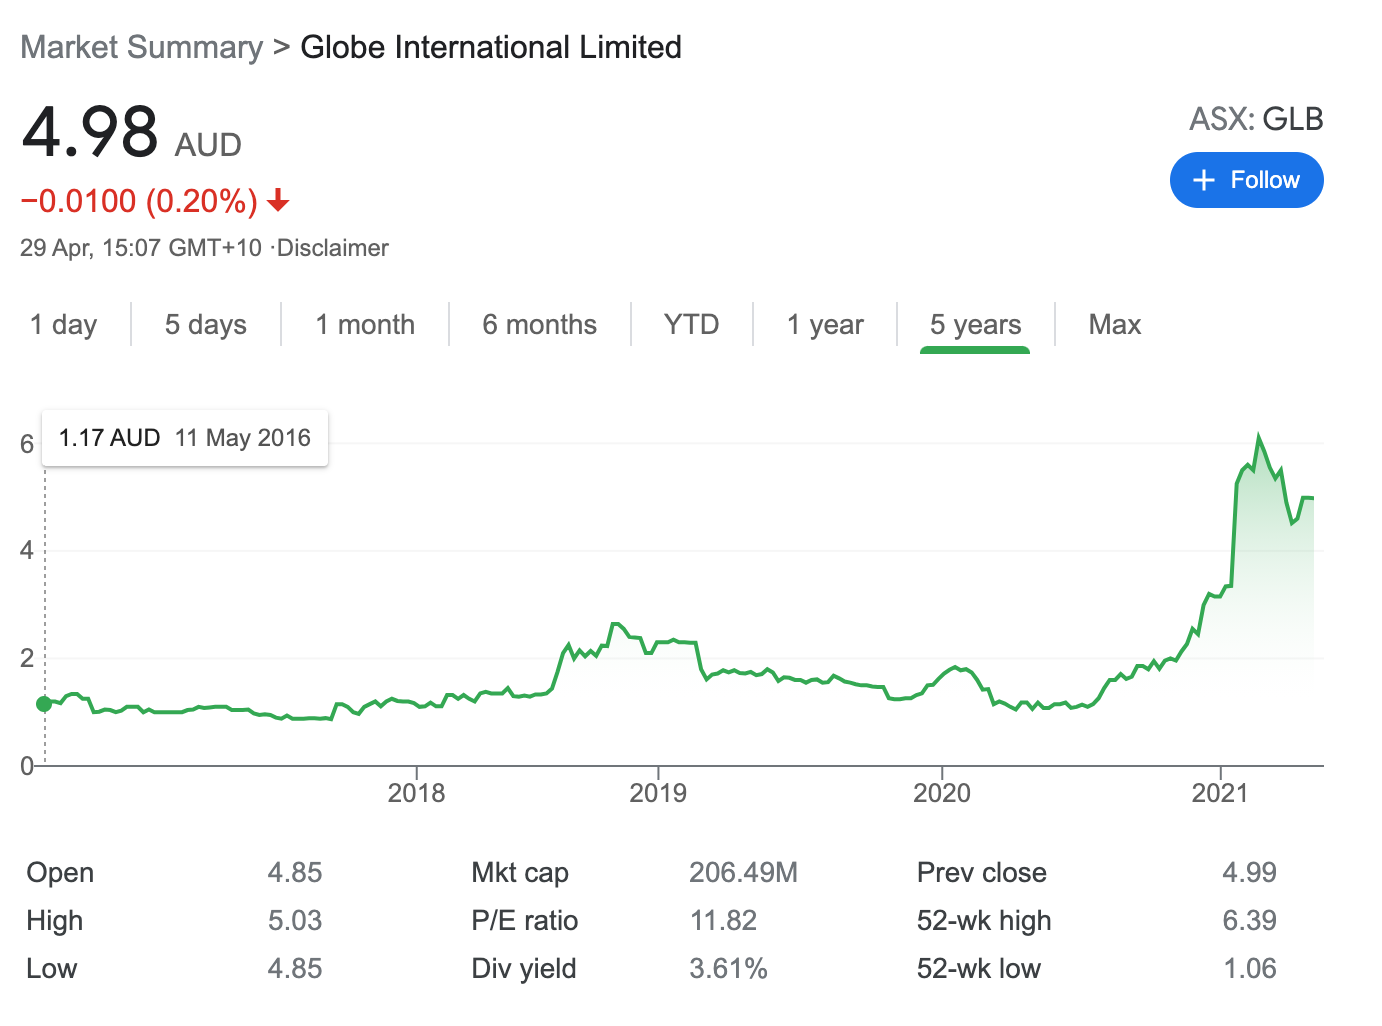The height and width of the screenshot is (1026, 1382).
Task: Click the AUD currency label beside price
Action: tap(208, 145)
